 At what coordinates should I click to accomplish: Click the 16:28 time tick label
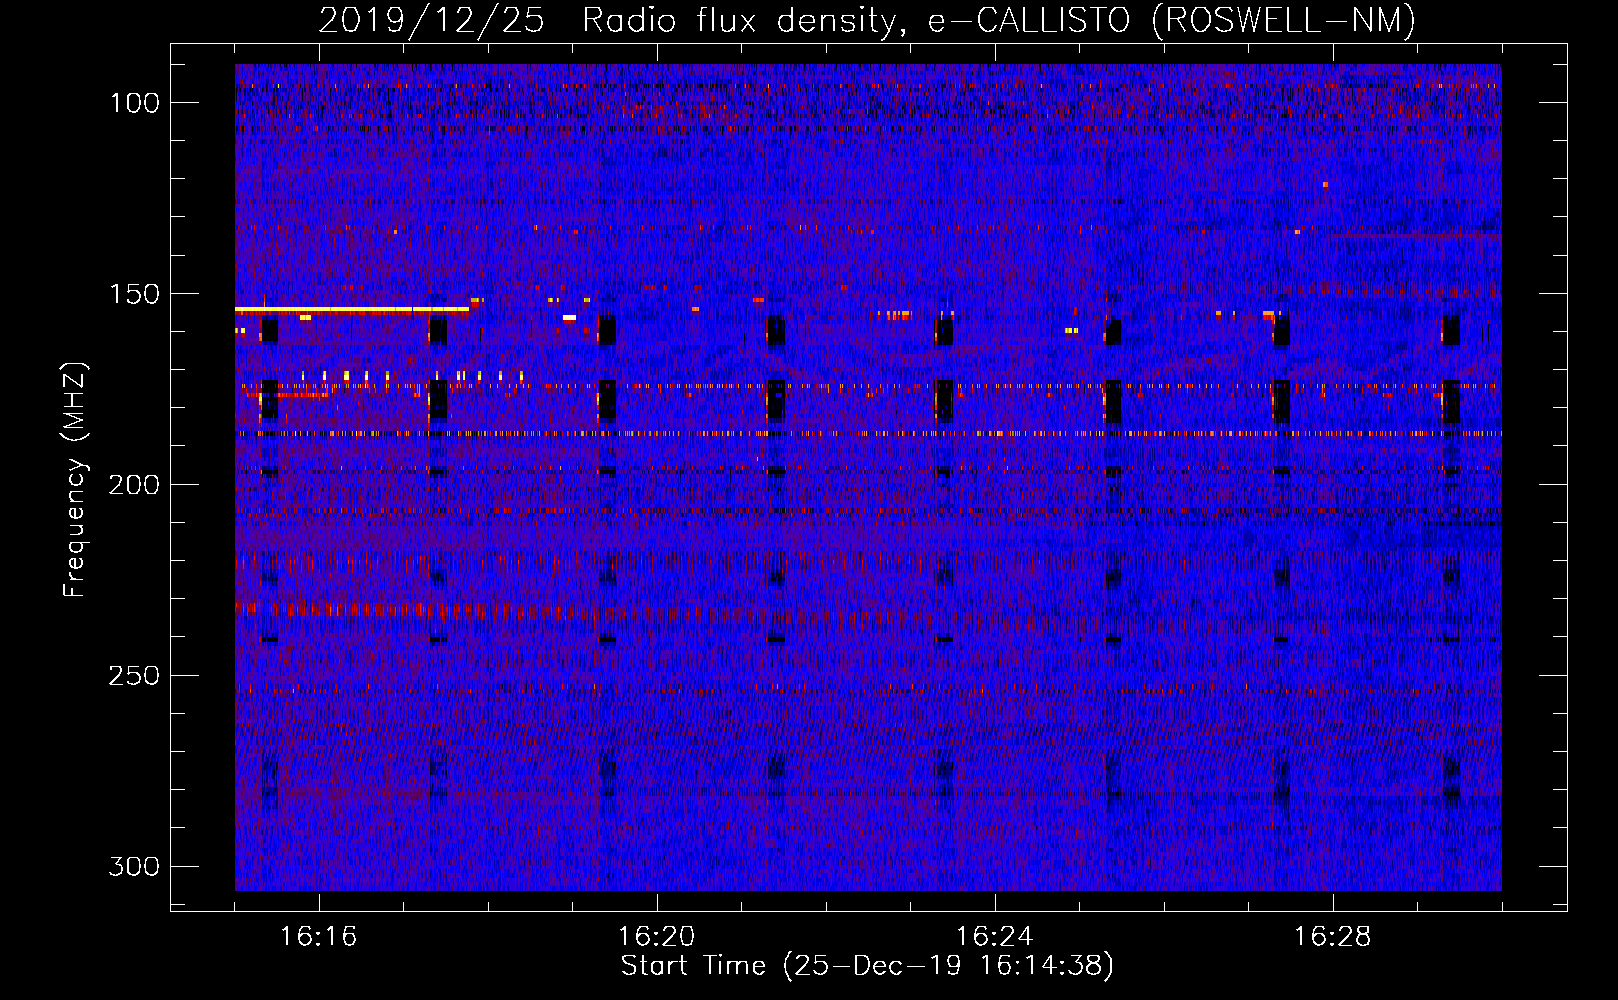(x=1333, y=937)
